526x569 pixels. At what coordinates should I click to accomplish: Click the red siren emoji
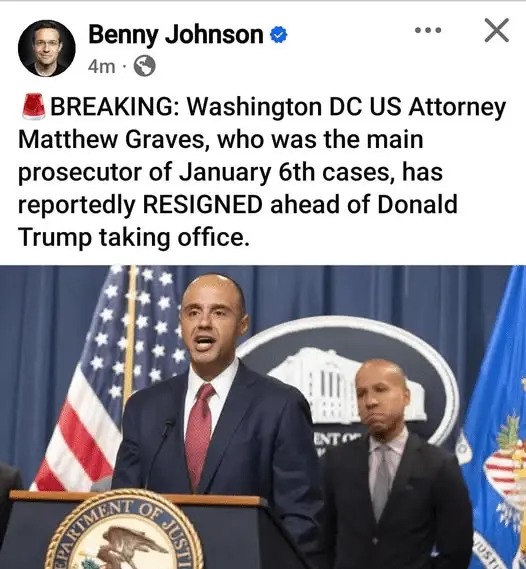pyautogui.click(x=34, y=107)
